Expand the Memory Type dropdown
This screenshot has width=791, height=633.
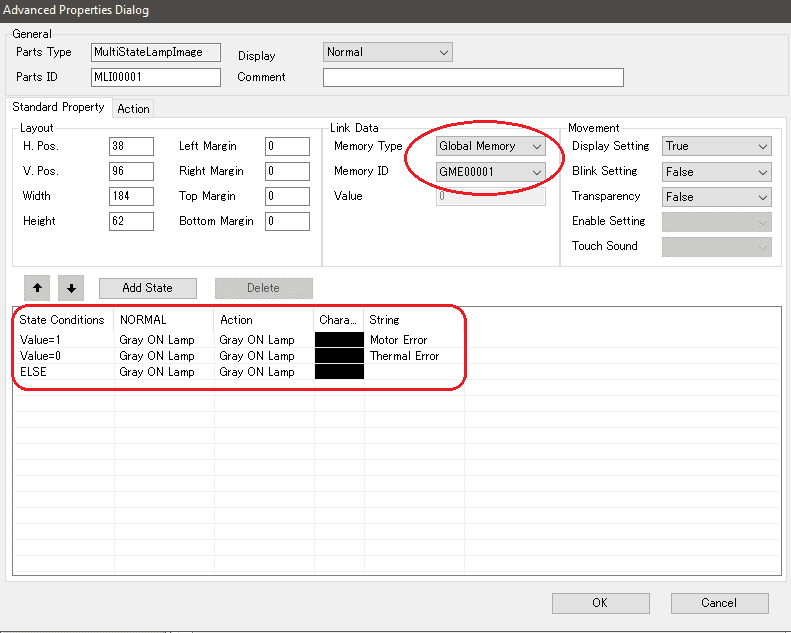tap(490, 146)
